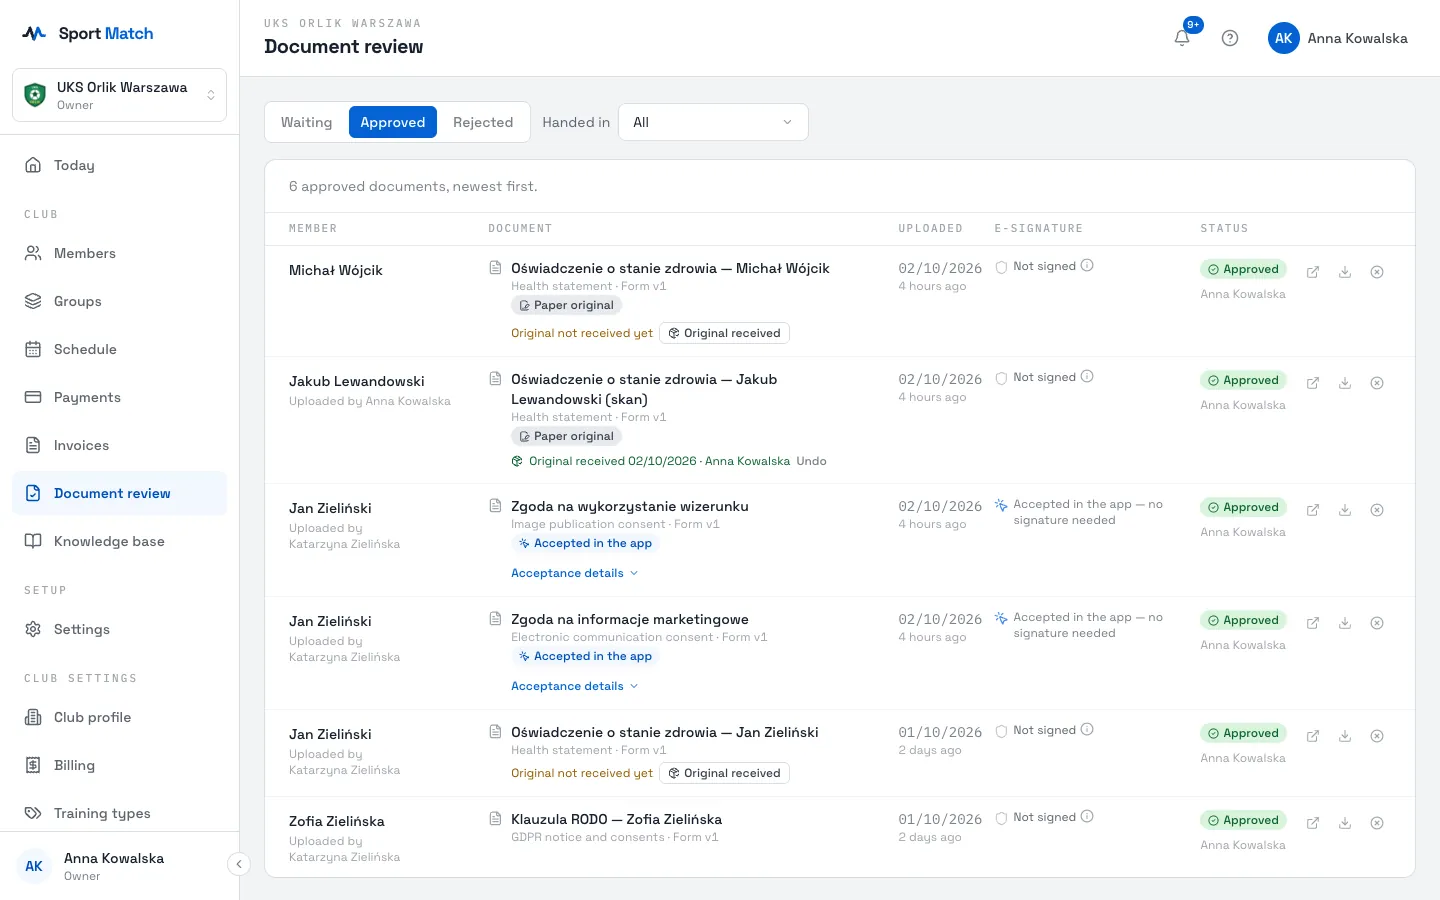Open Schedule in the sidebar
This screenshot has height=900, width=1440.
tap(119, 349)
